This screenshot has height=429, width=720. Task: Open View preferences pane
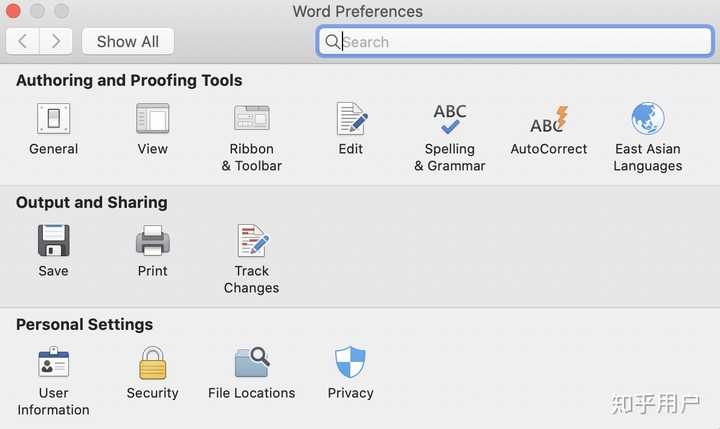coord(153,120)
